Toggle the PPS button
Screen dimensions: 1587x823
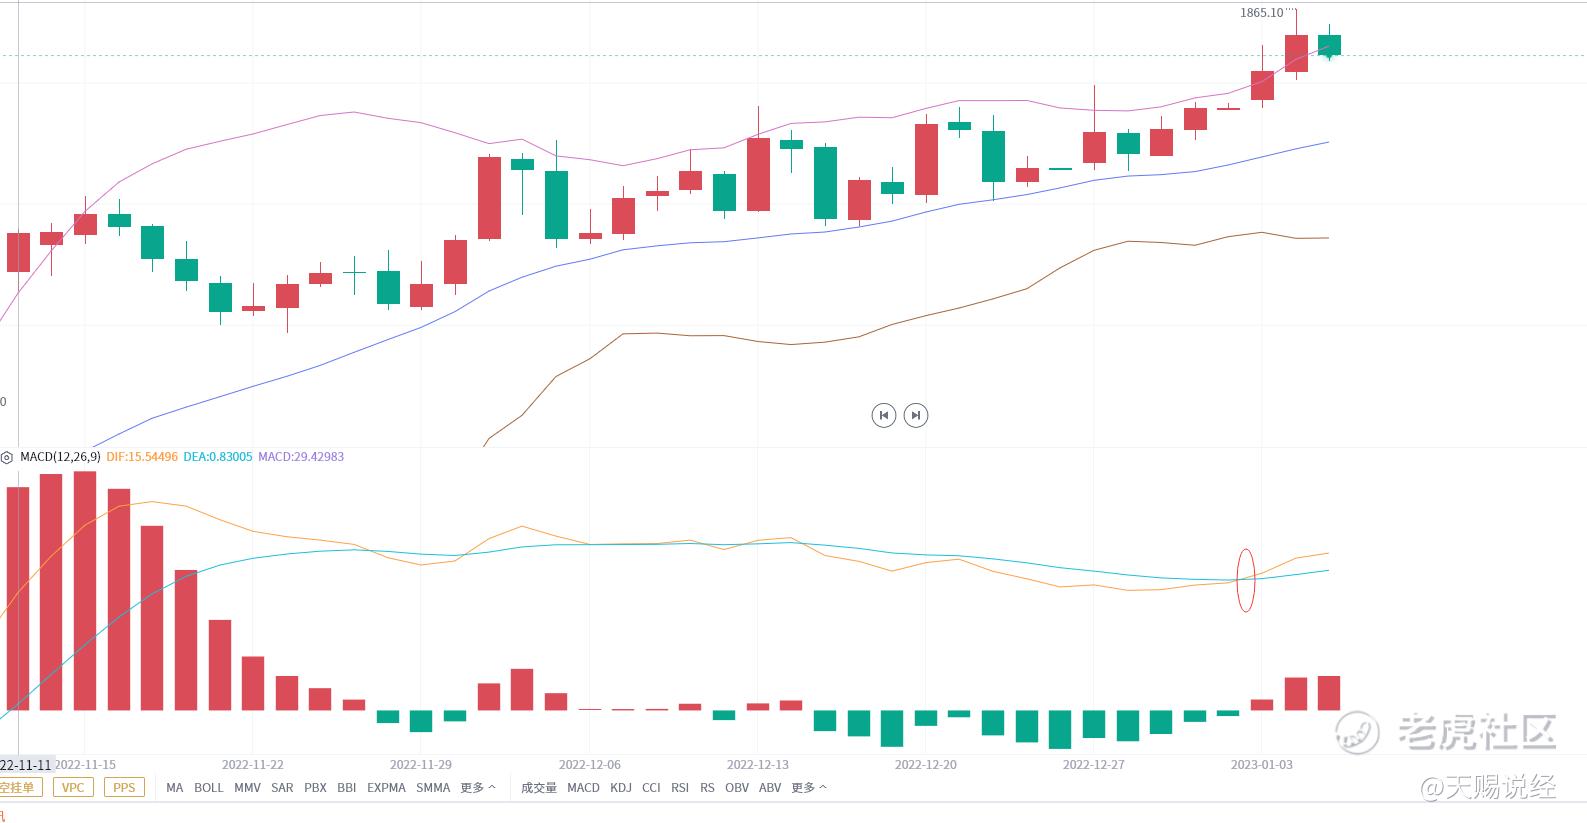(x=124, y=788)
